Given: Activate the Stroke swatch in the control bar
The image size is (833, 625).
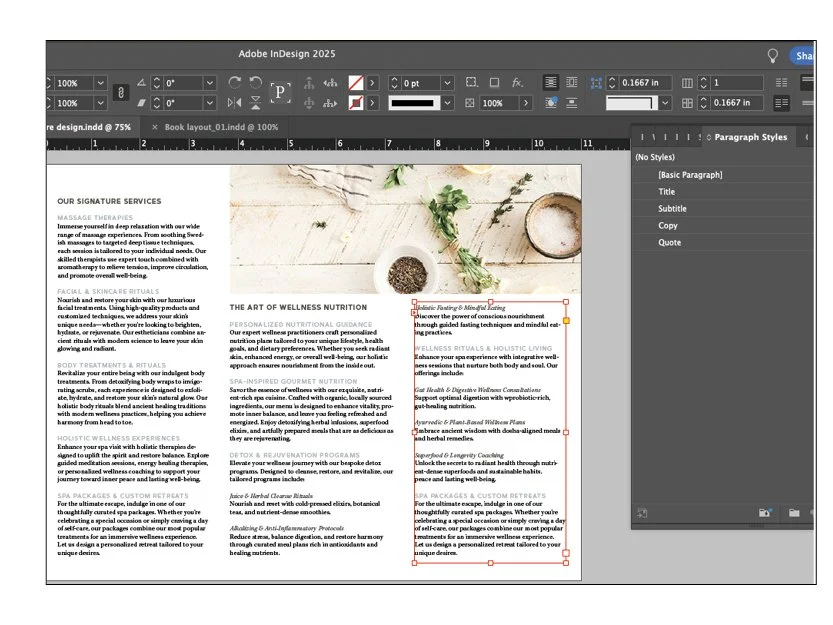Looking at the screenshot, I should (x=356, y=101).
